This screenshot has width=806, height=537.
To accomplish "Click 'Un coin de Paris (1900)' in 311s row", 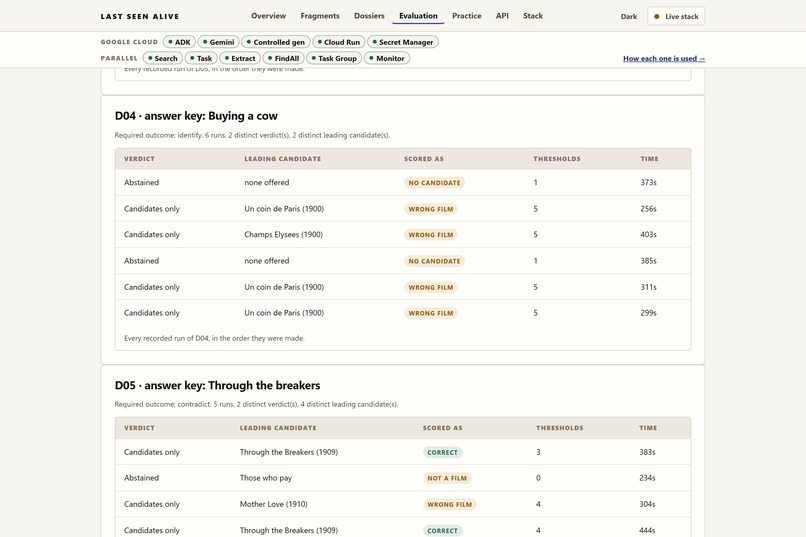I will click(284, 287).
